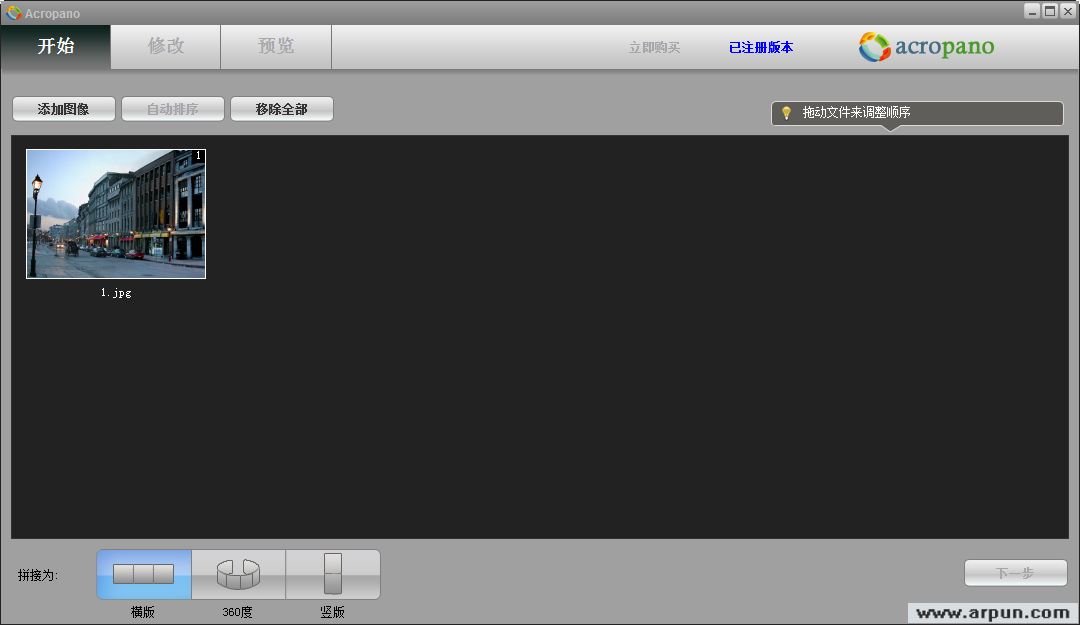The height and width of the screenshot is (625, 1080).
Task: Click the 拖动文件来调整顺序 tip bar
Action: (915, 113)
